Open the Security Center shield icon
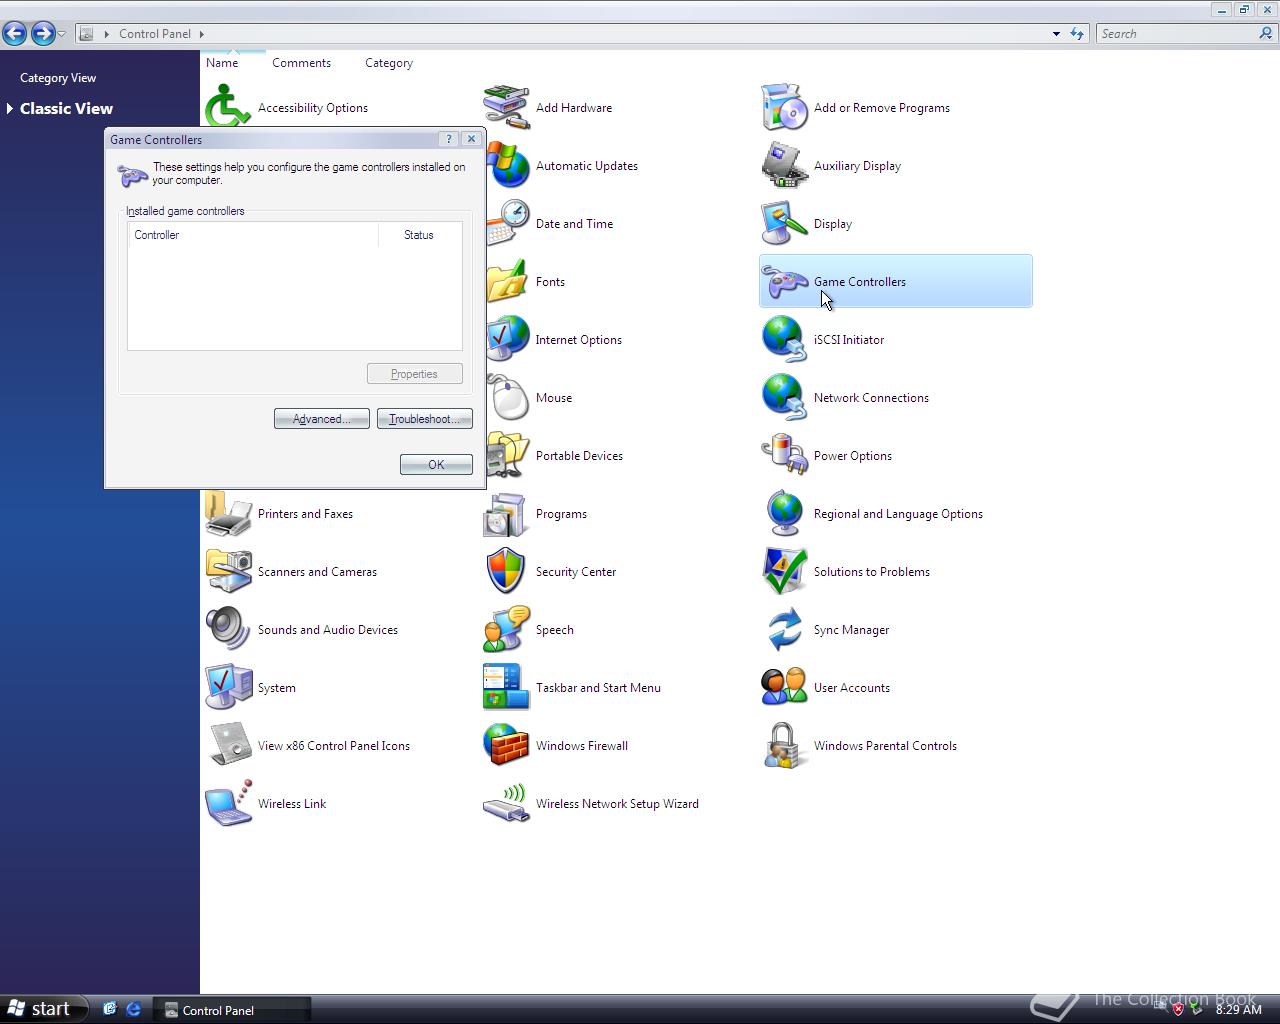The height and width of the screenshot is (1024, 1280). click(x=506, y=572)
